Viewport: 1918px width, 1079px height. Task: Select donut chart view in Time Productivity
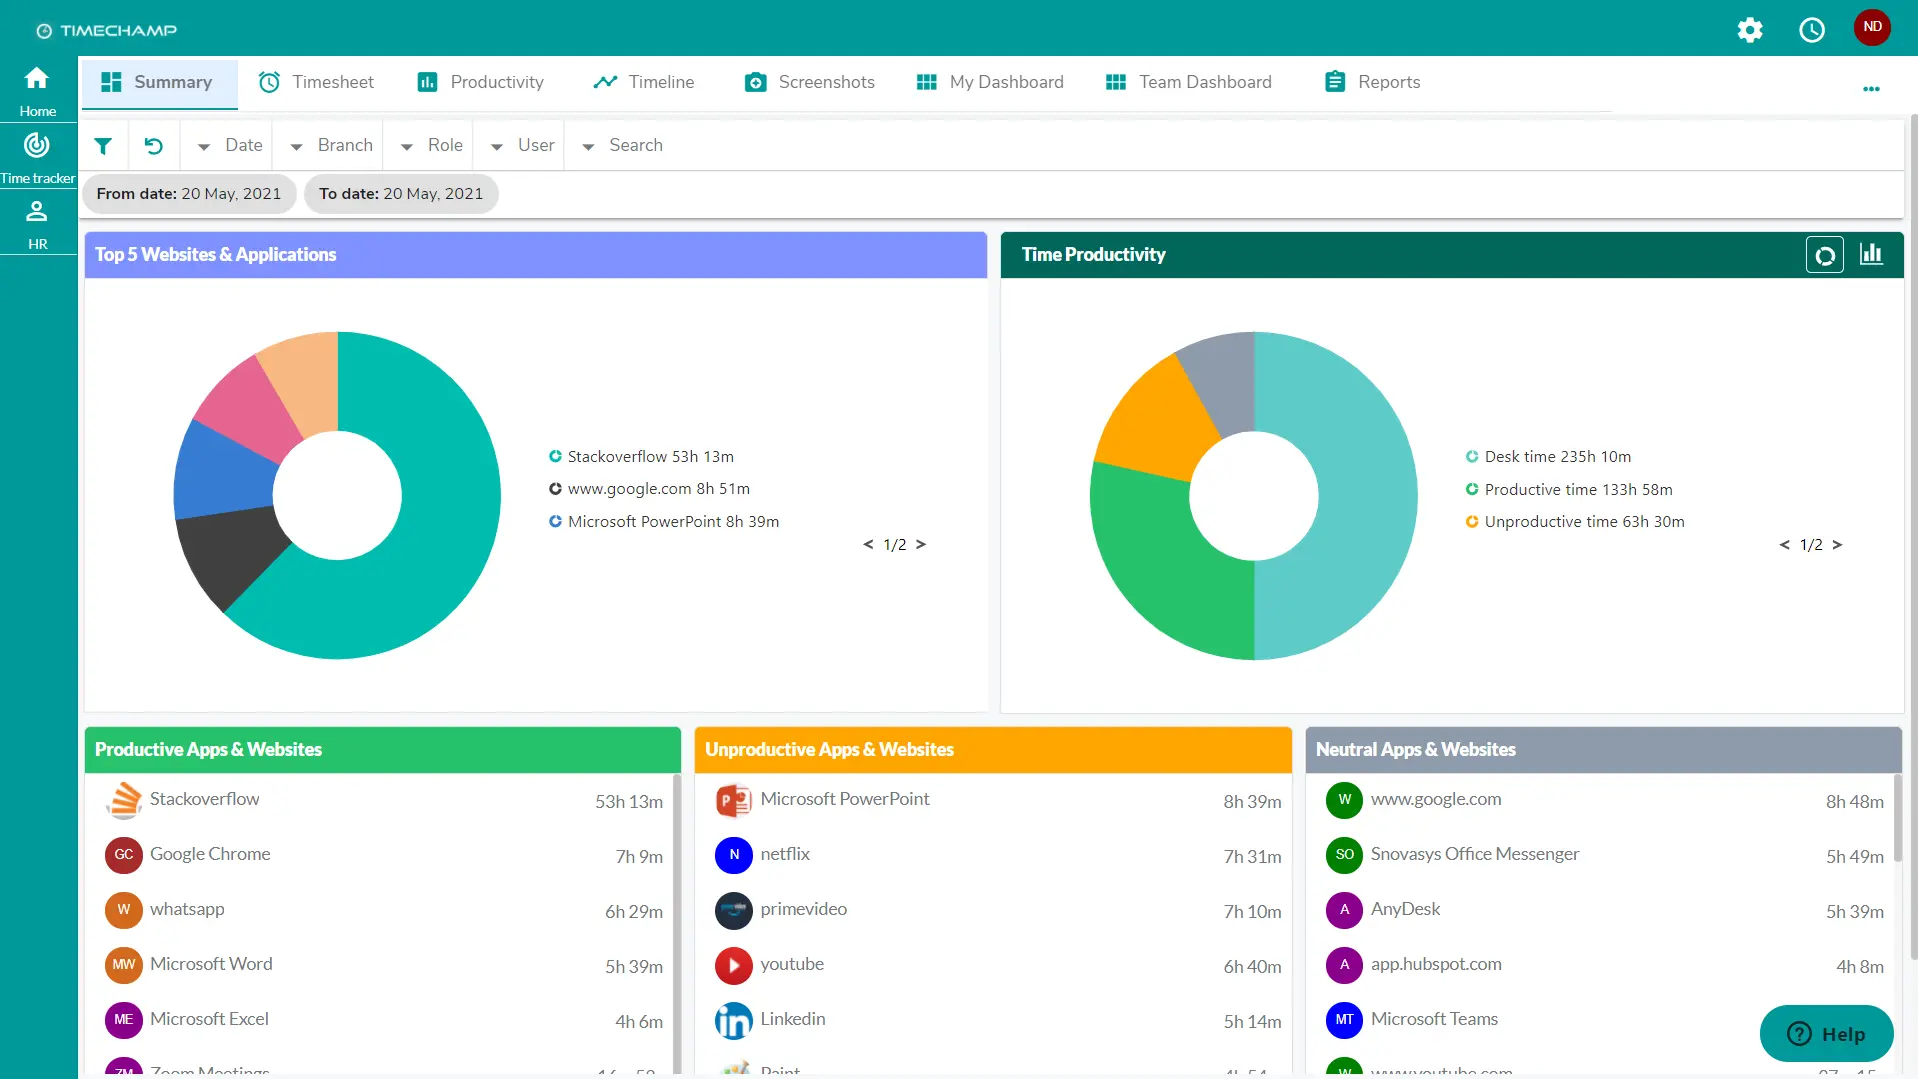pos(1825,255)
